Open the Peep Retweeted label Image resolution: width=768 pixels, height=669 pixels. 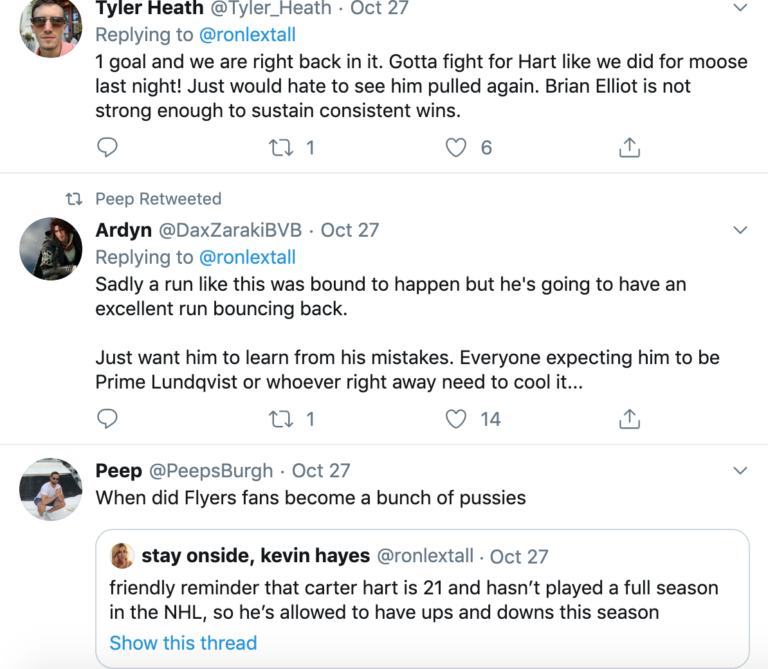click(x=158, y=199)
